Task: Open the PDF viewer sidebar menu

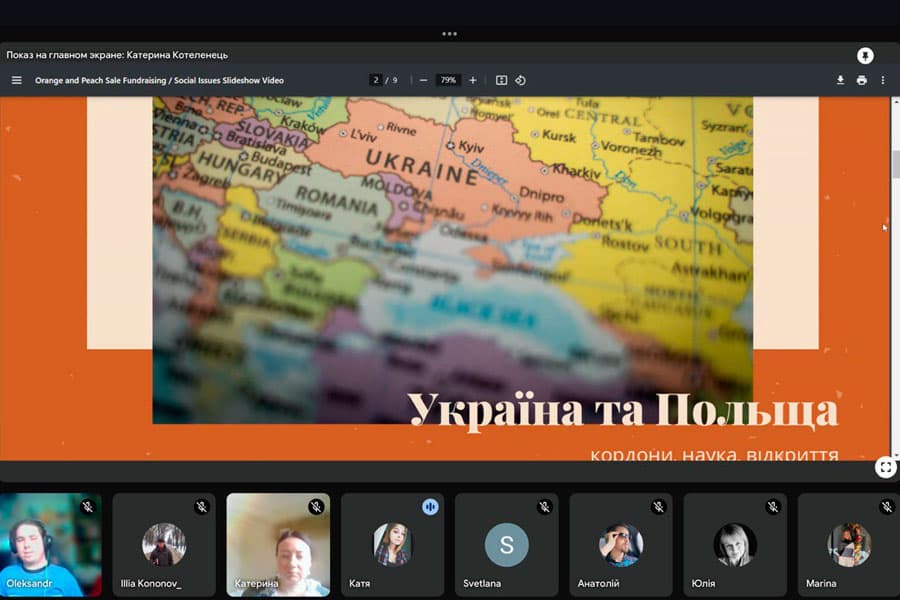Action: pos(17,80)
